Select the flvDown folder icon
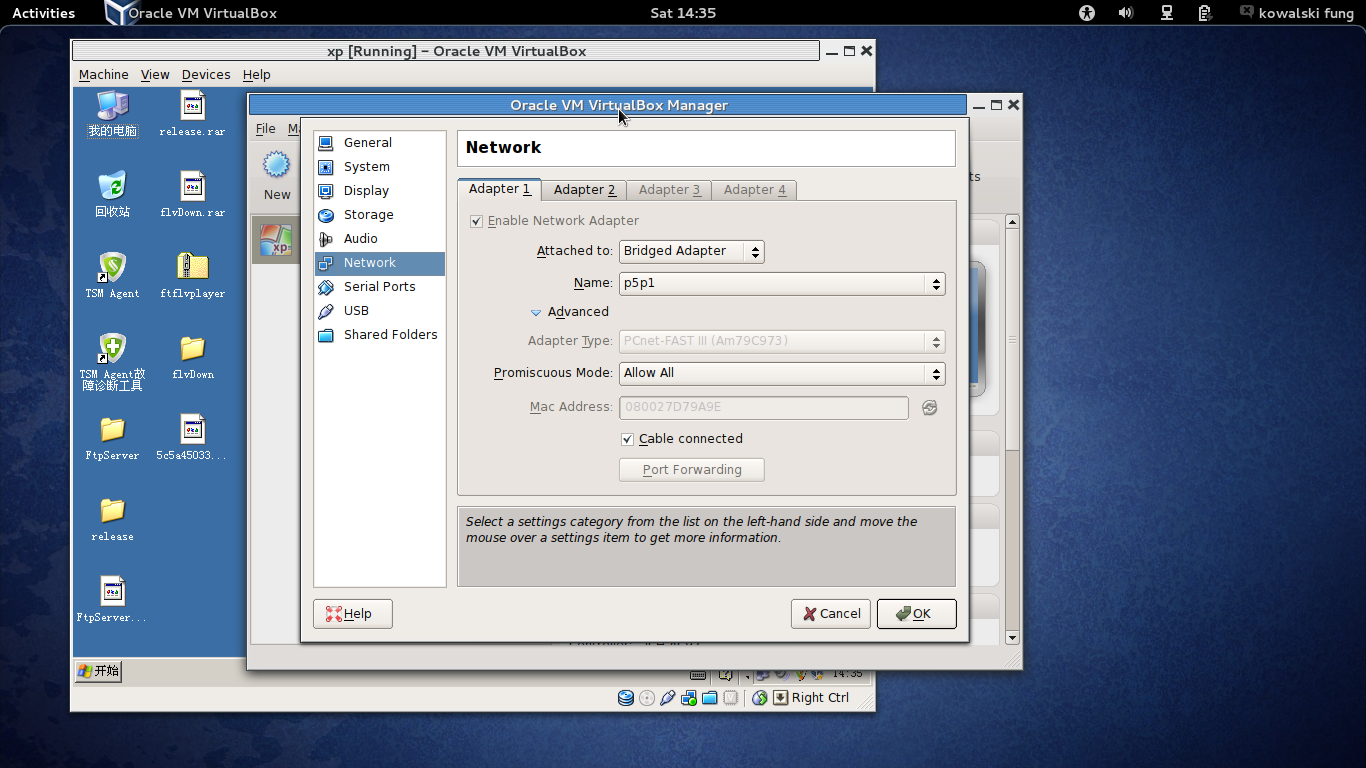The image size is (1366, 768). tap(192, 356)
